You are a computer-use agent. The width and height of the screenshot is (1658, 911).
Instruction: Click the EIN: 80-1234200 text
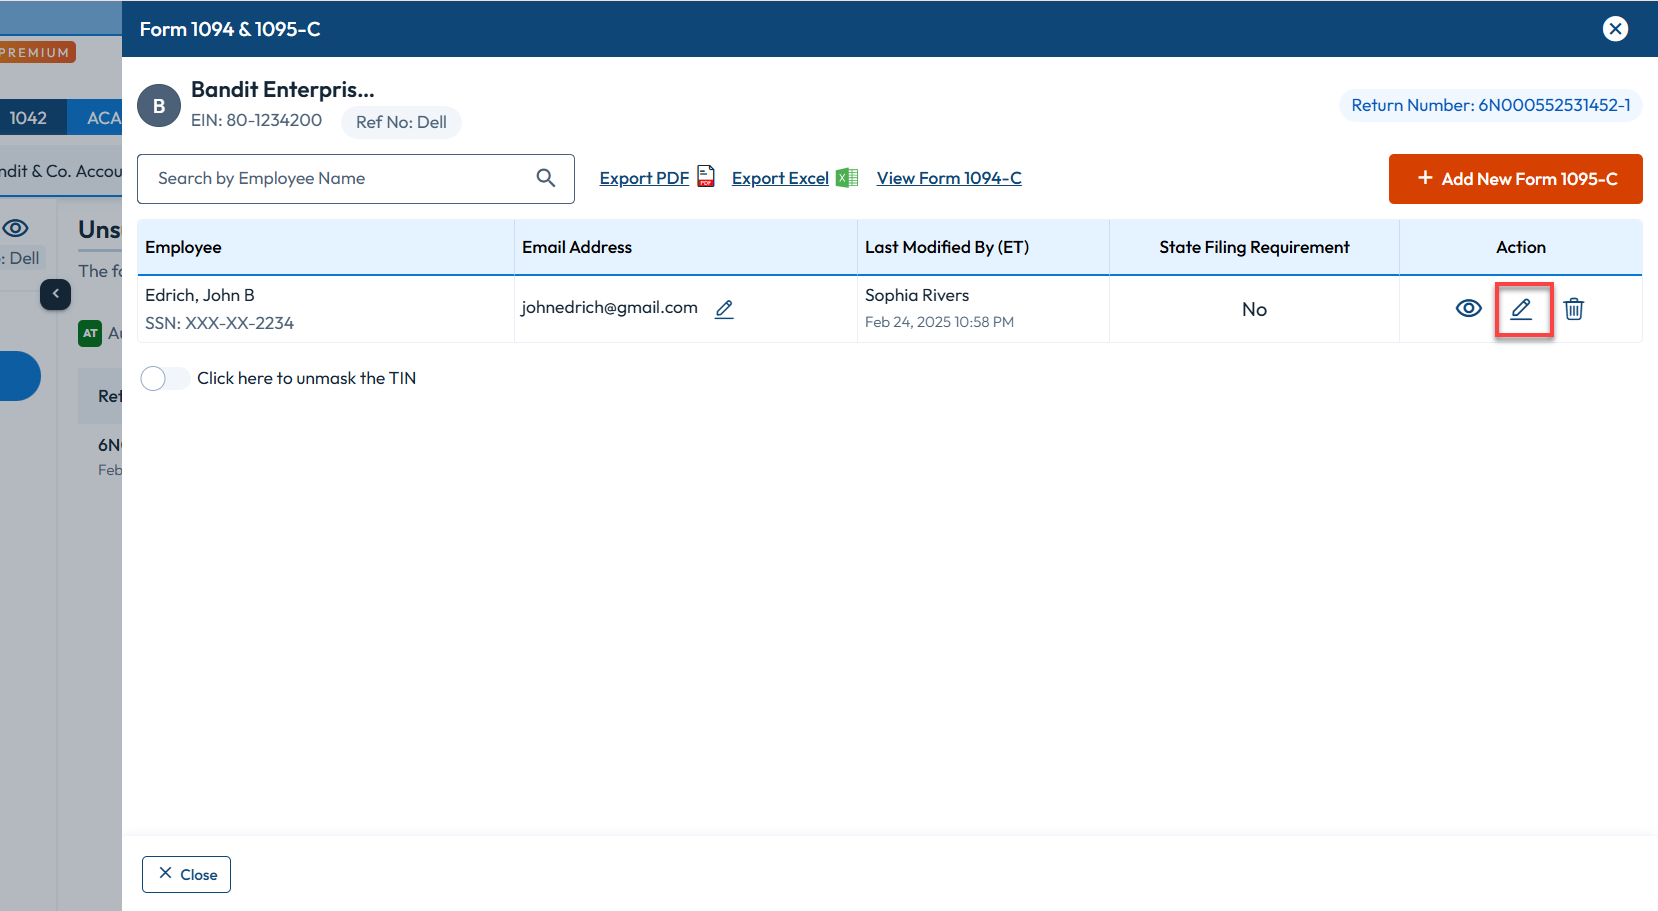(256, 120)
